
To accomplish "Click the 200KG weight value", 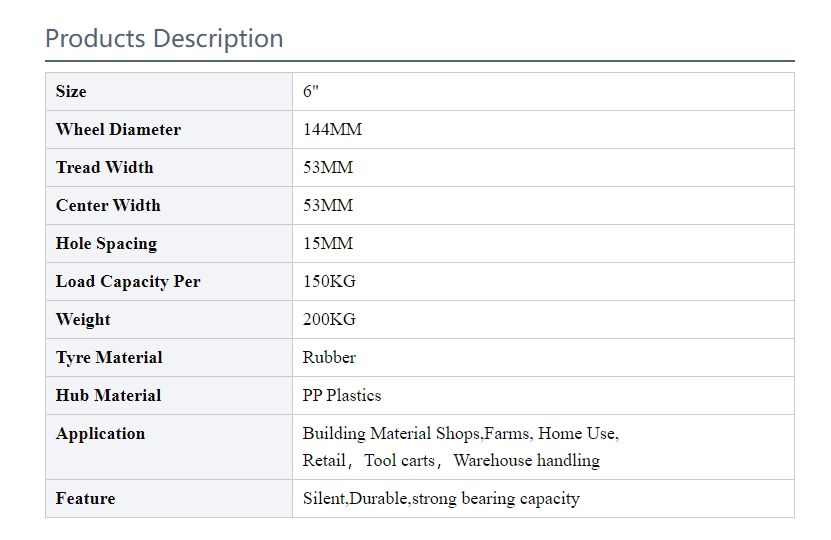I will (329, 320).
